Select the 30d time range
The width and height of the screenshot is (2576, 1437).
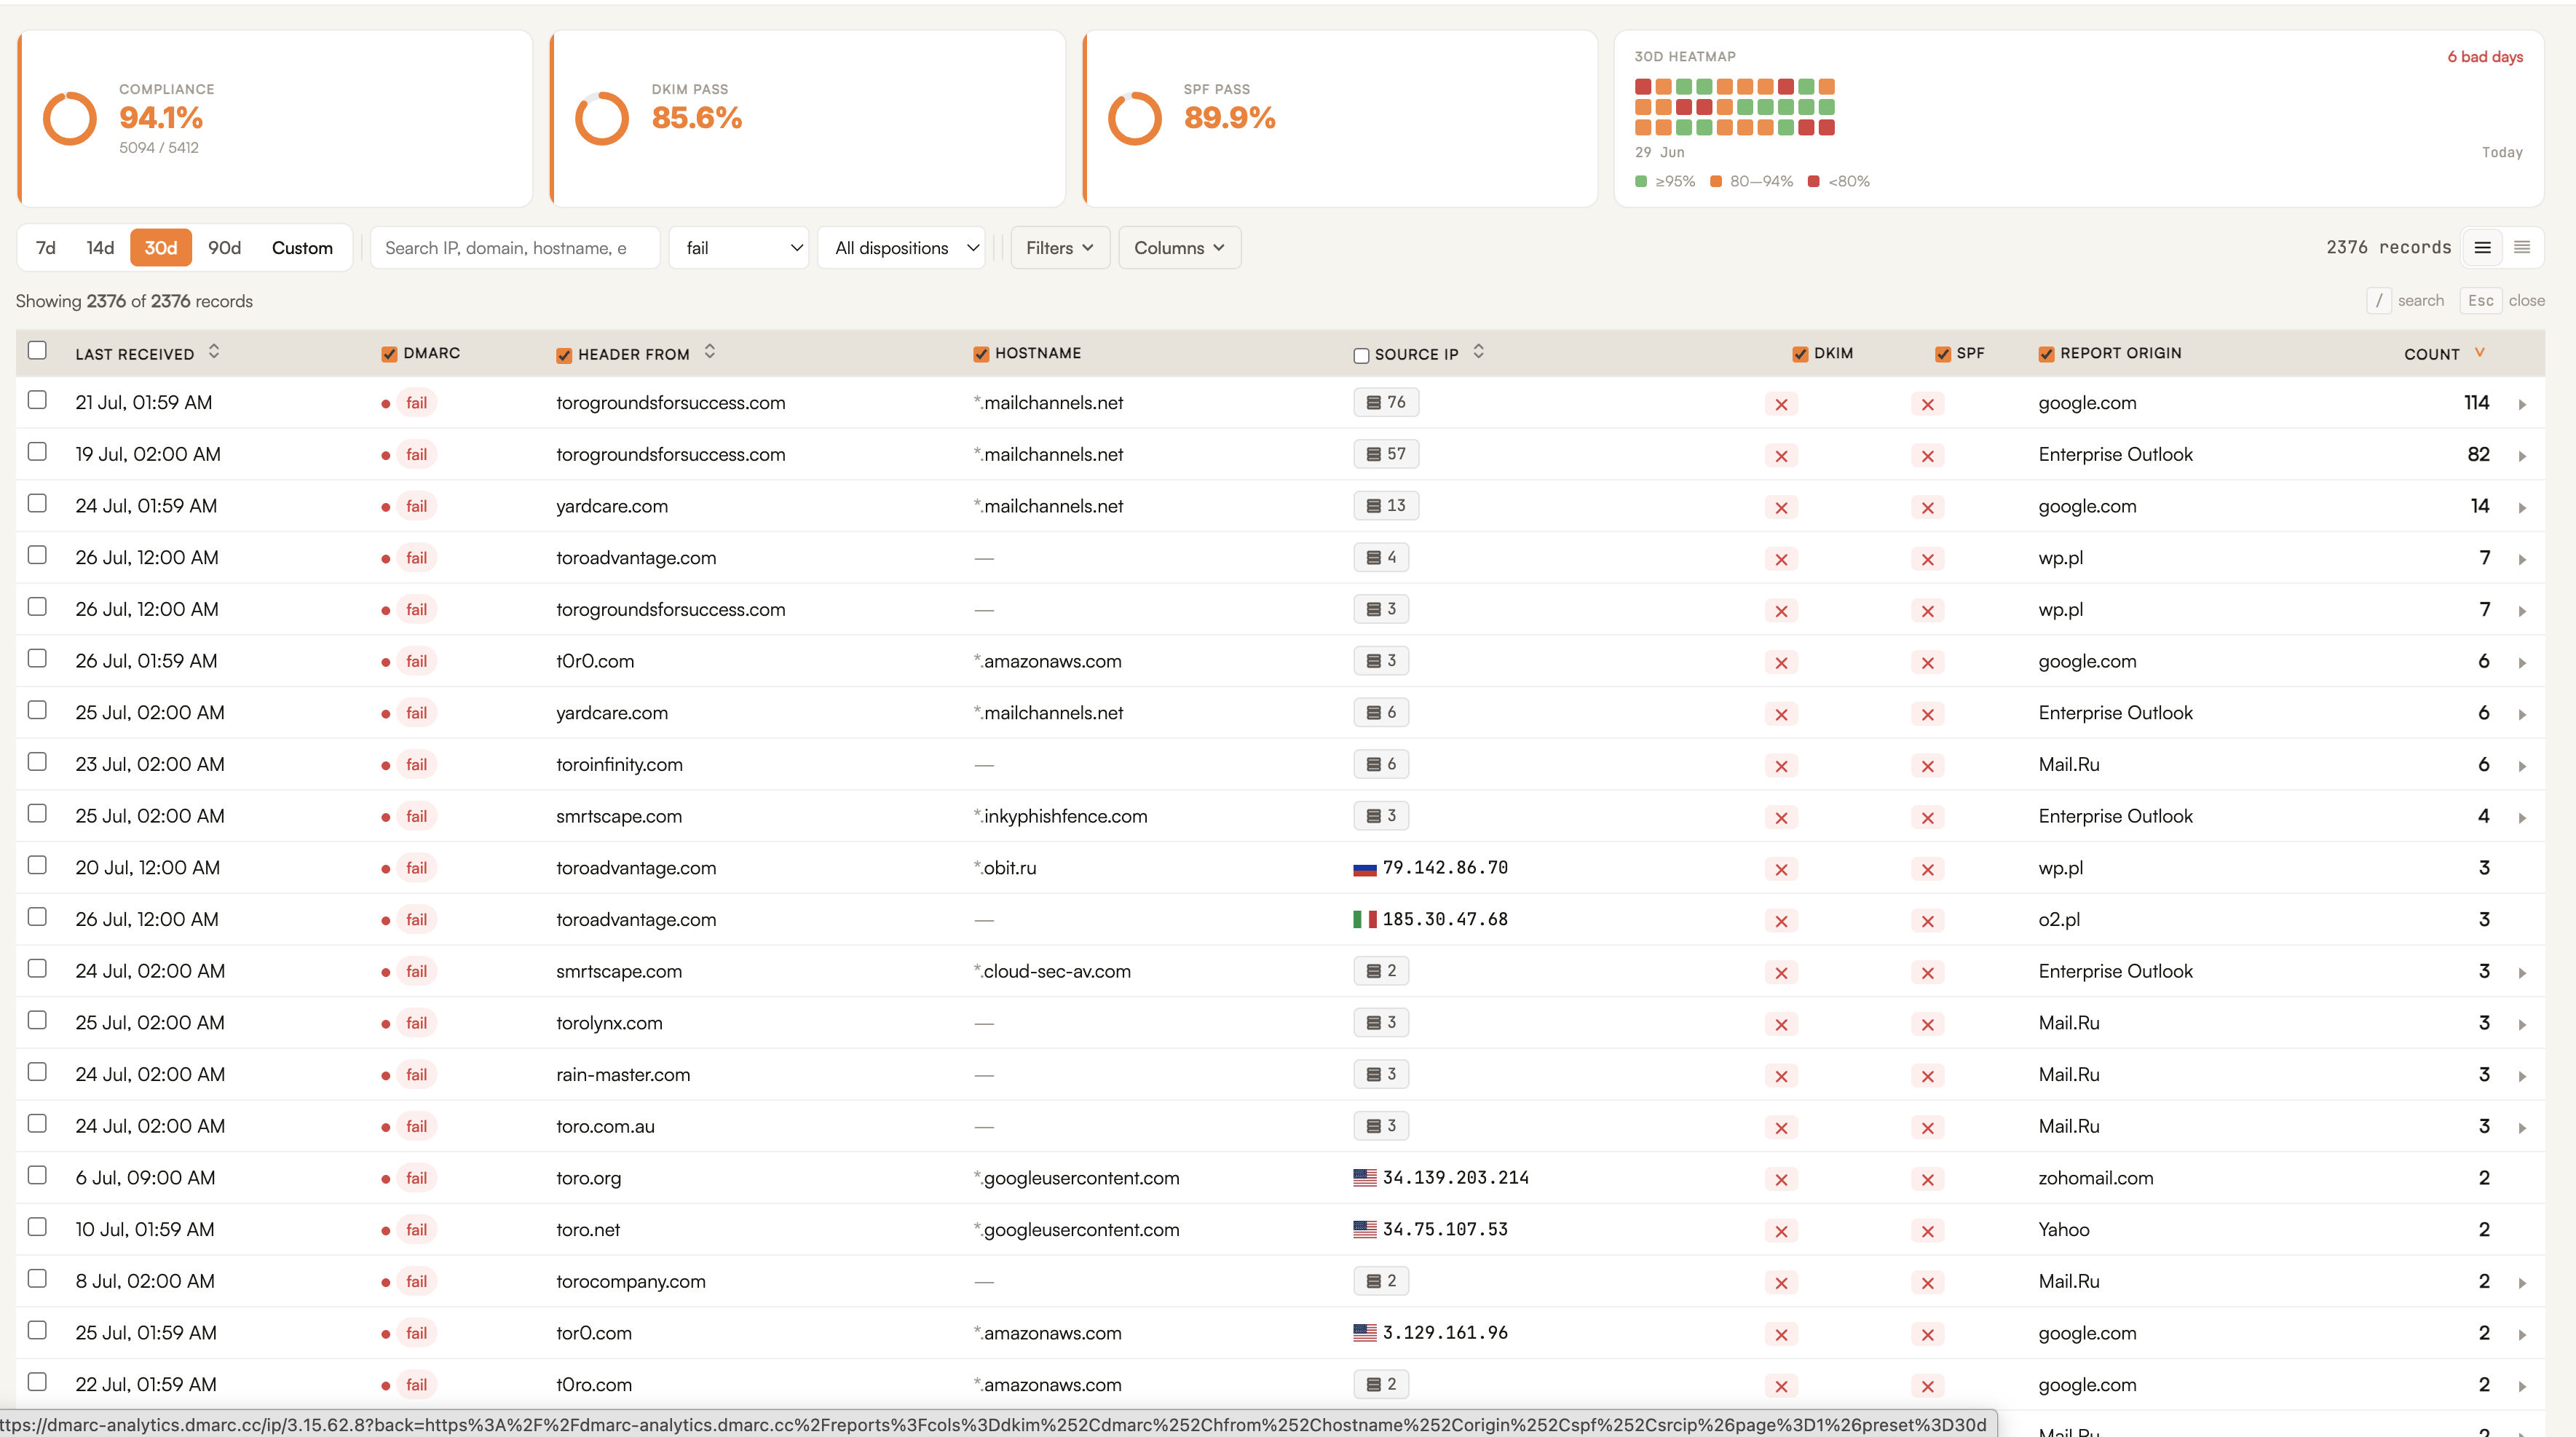(x=161, y=248)
